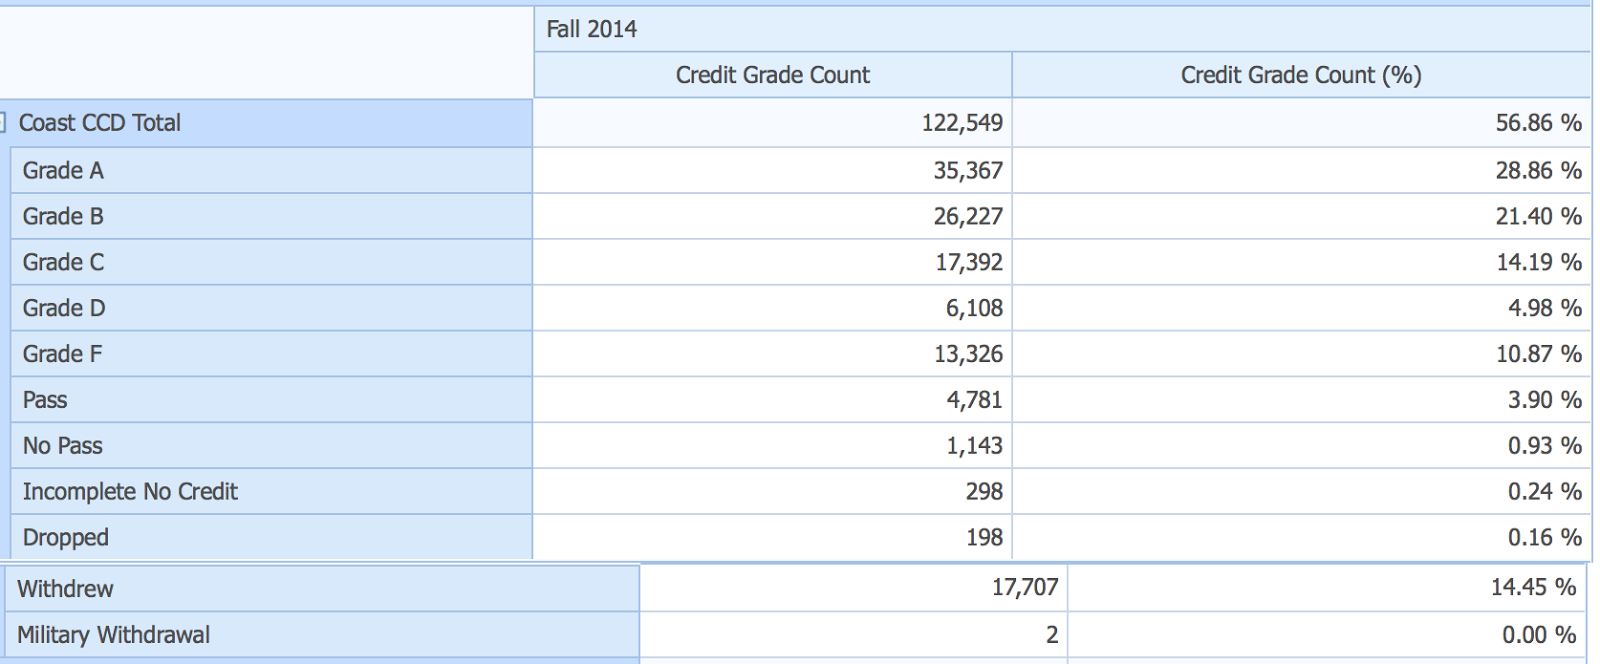Screen dimensions: 1600x664
Task: Click the 4,781 Pass count cell
Action: [x=772, y=401]
